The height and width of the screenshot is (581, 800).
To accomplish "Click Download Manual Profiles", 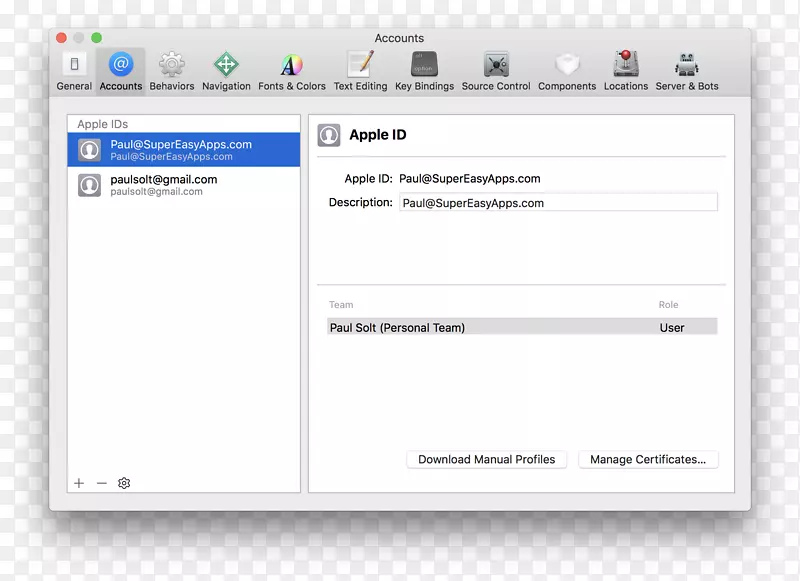I will pos(486,459).
